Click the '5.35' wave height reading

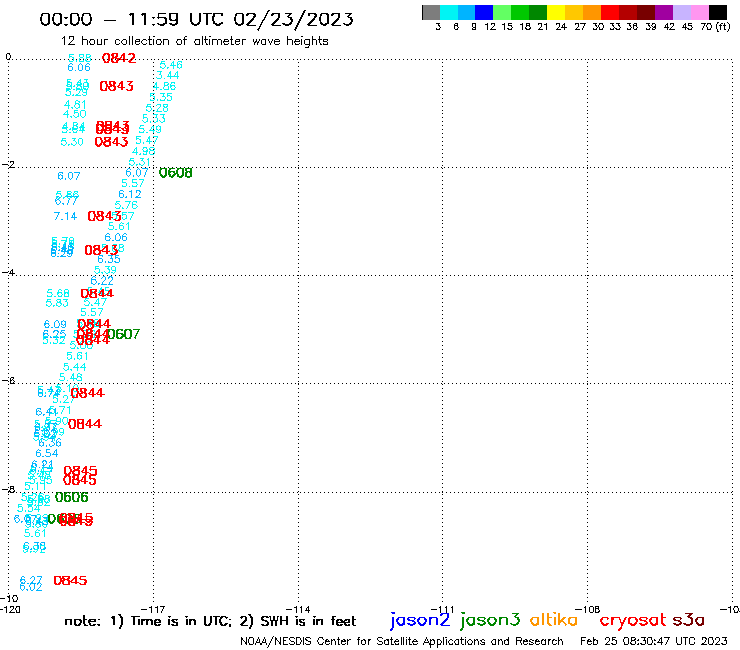(x=161, y=97)
